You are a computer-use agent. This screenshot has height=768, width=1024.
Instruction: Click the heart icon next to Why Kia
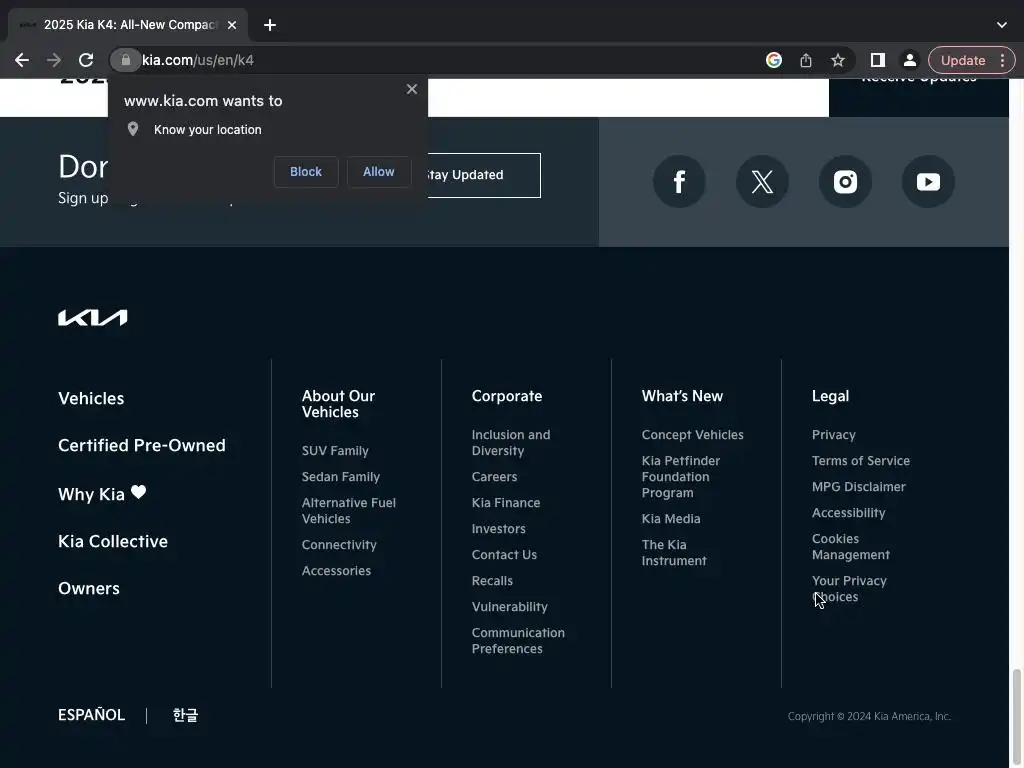coord(138,492)
